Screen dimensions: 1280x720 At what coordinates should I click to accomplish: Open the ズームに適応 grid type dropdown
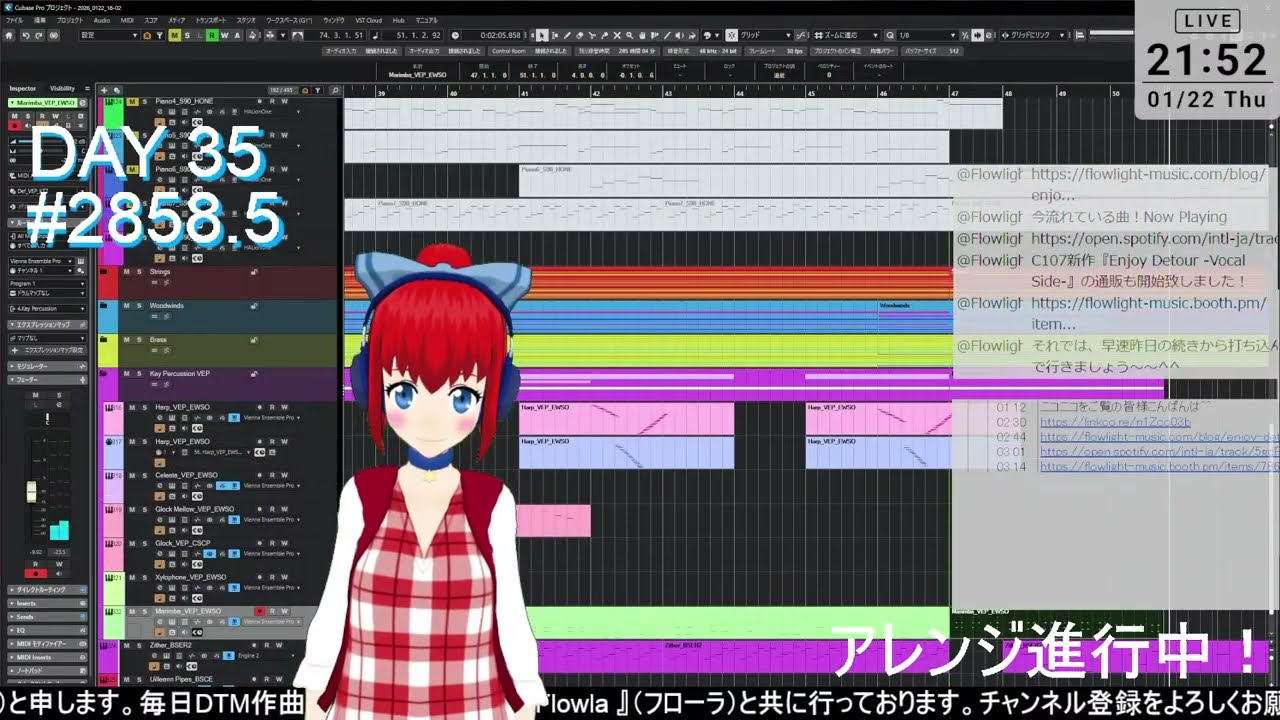click(846, 35)
